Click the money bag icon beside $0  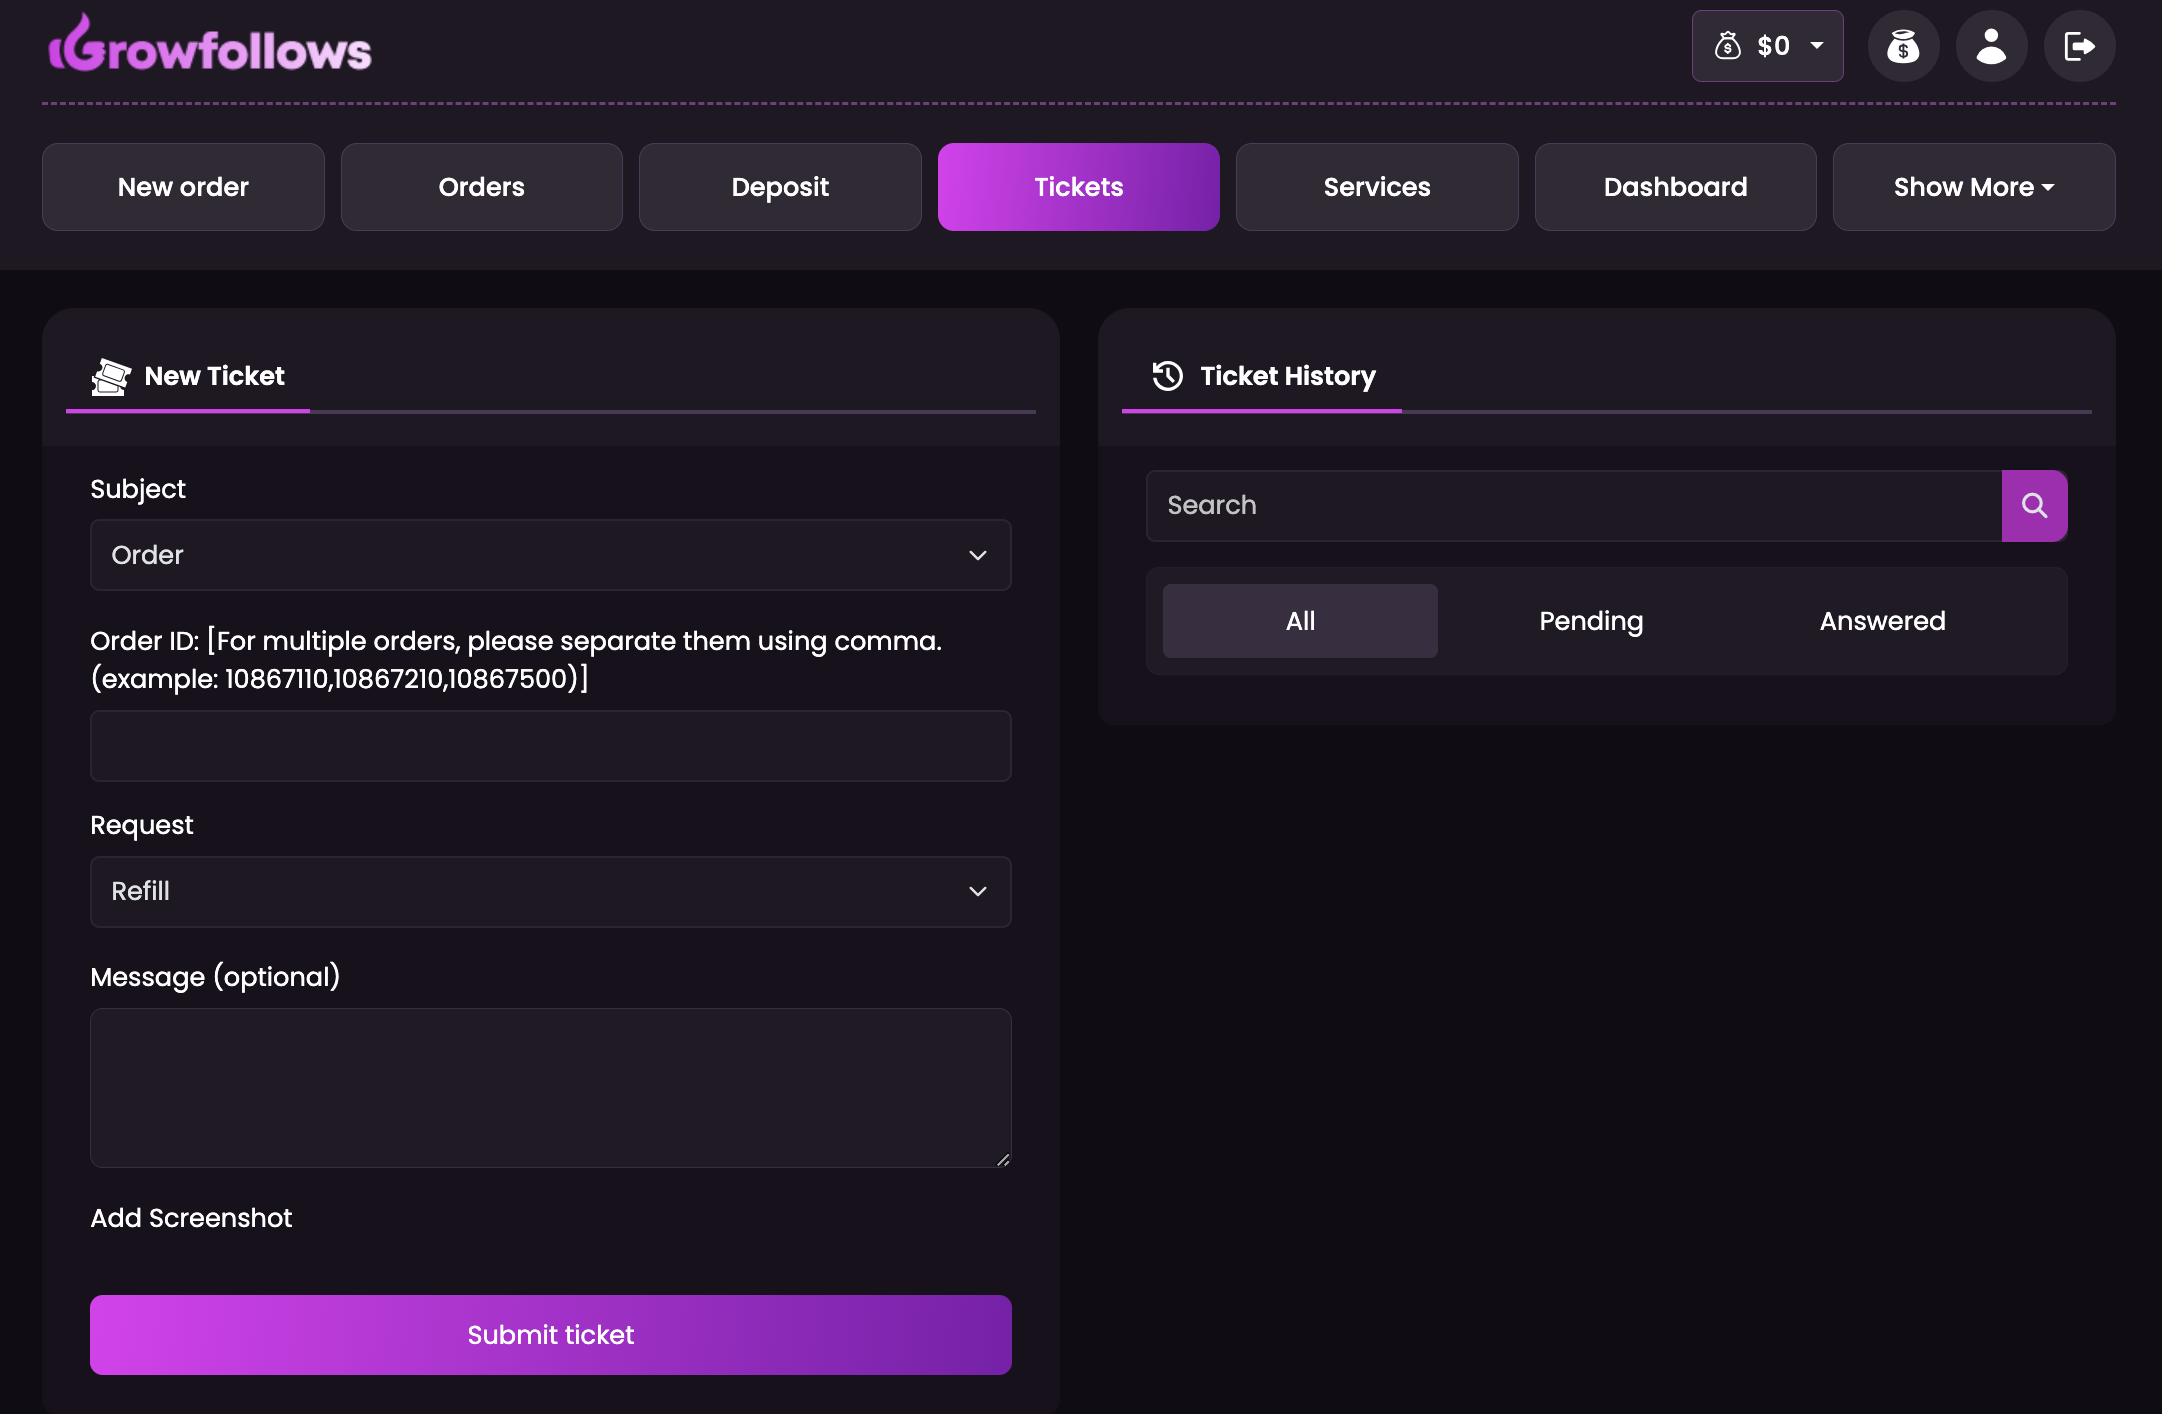coord(1727,46)
